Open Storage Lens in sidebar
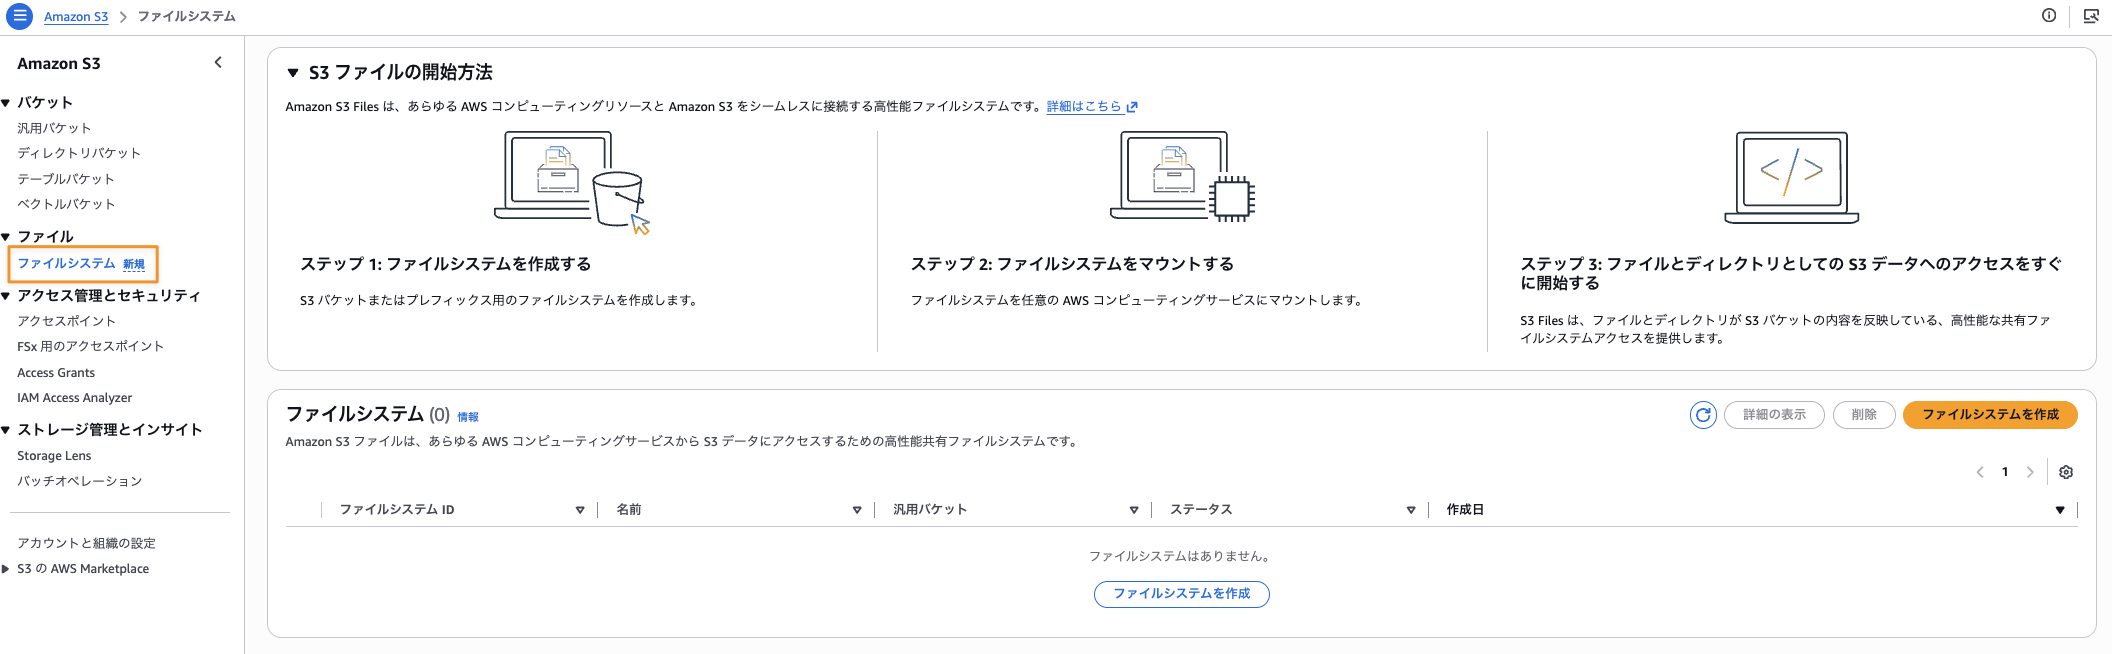Image resolution: width=2112 pixels, height=654 pixels. click(x=54, y=456)
